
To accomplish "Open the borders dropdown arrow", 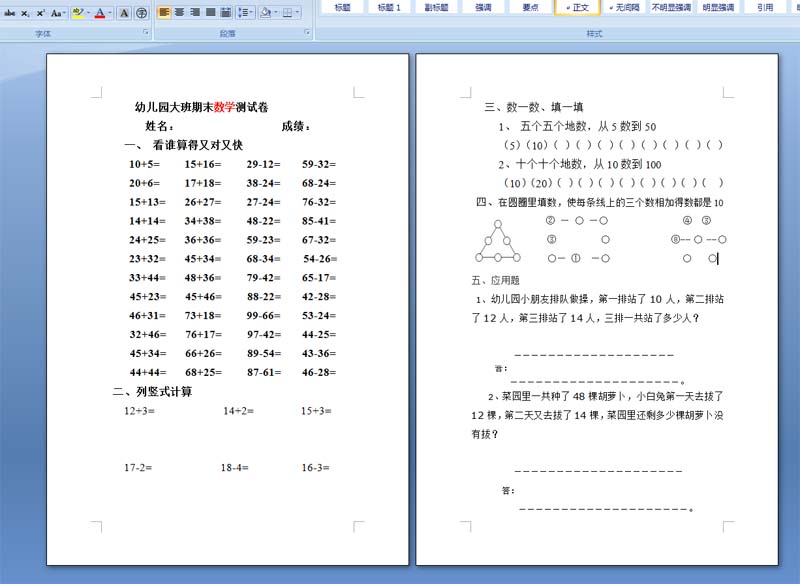I will [x=297, y=12].
